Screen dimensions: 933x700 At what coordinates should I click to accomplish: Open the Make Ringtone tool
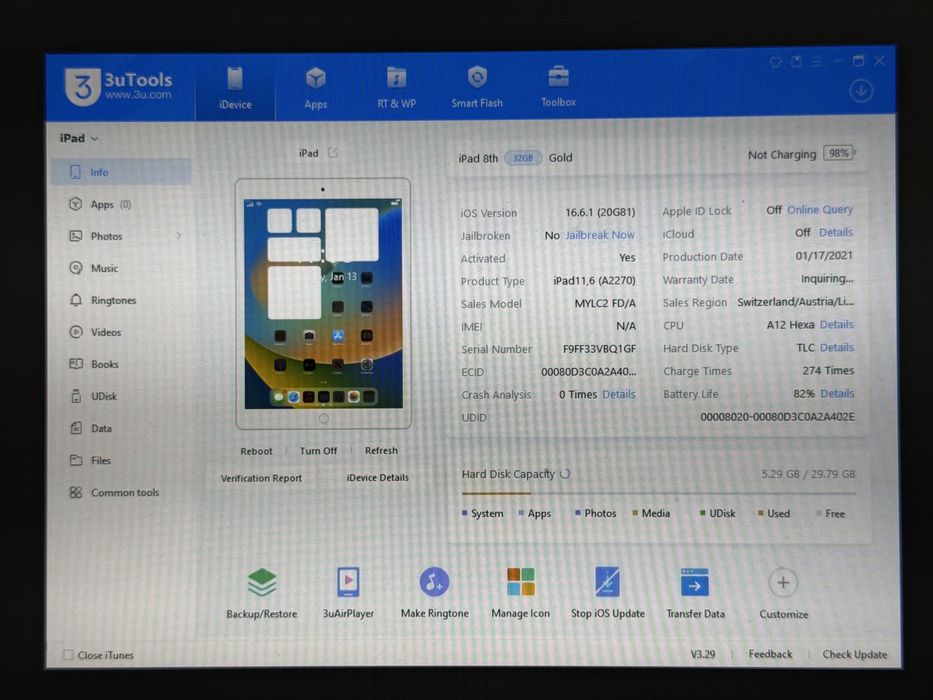coord(434,592)
